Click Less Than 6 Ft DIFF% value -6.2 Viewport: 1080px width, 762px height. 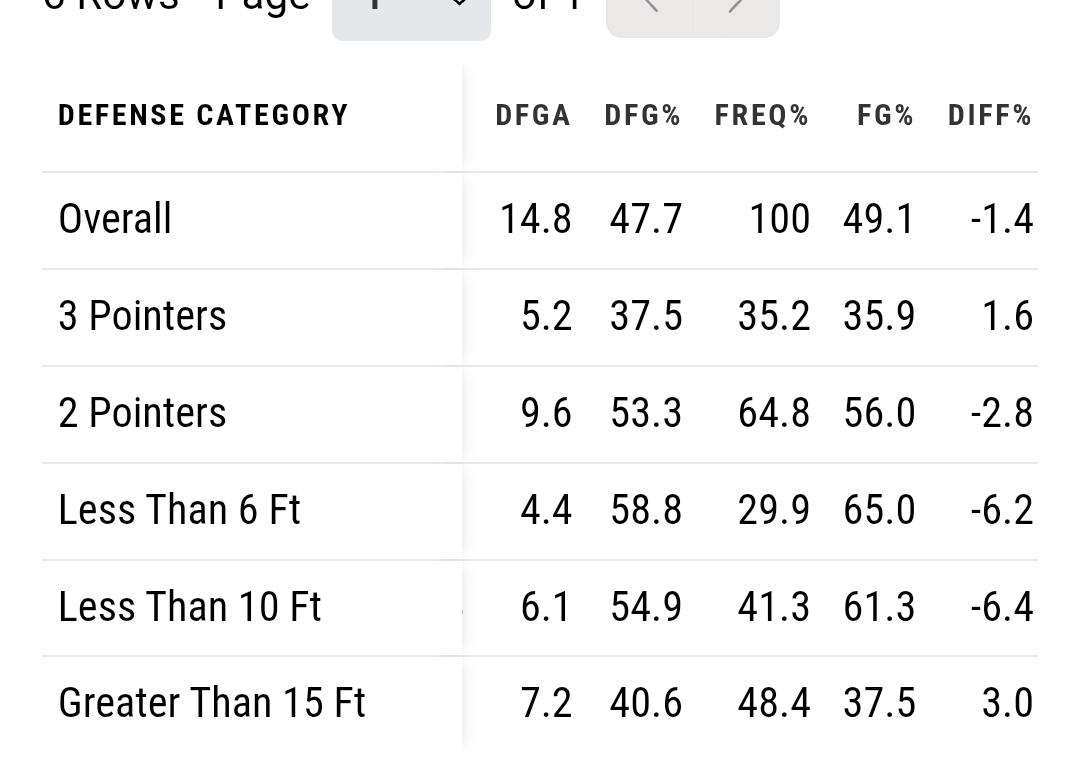[1001, 511]
